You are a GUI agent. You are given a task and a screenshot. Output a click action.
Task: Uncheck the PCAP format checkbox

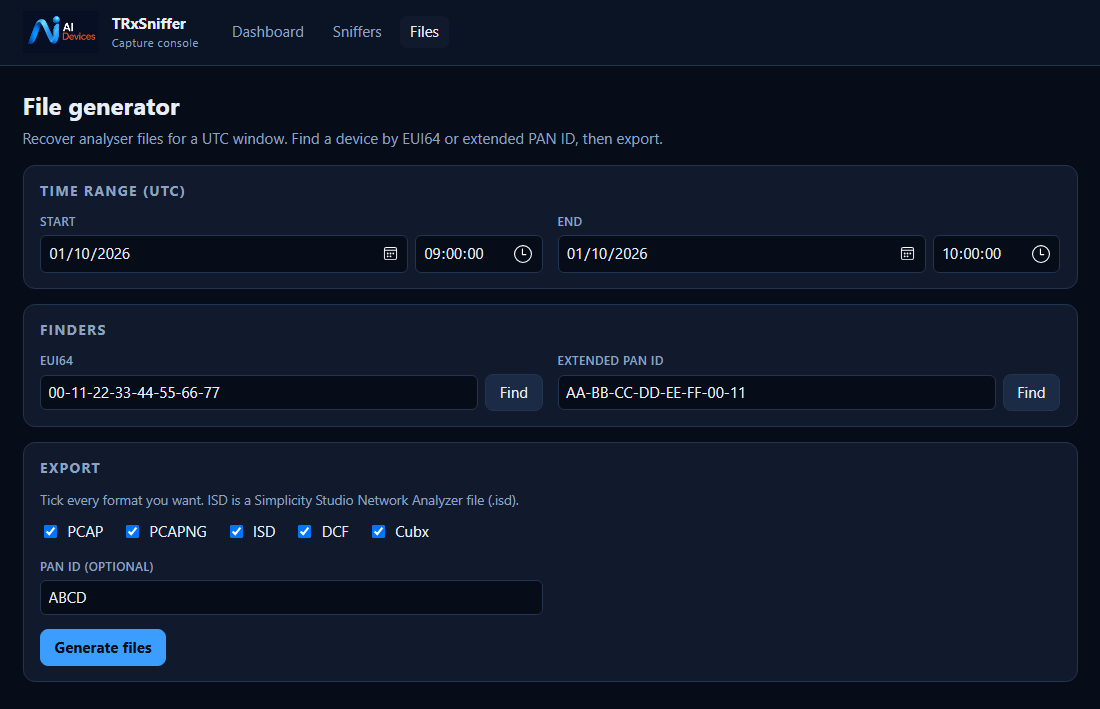click(x=51, y=532)
